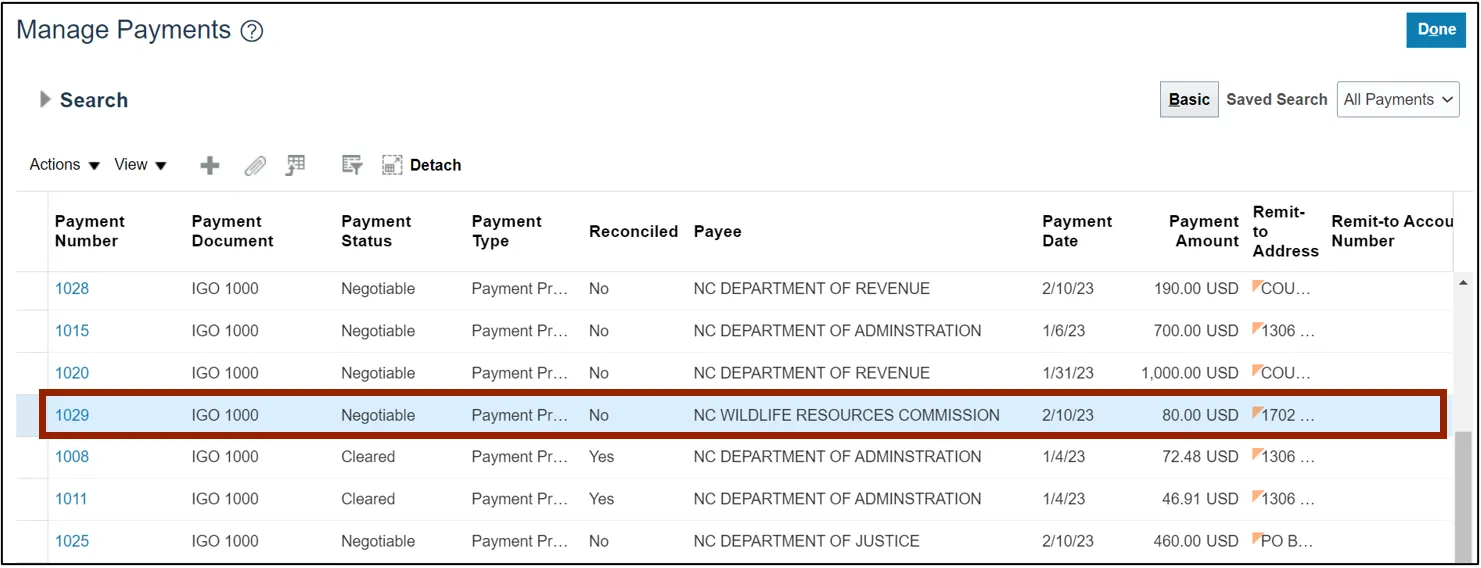Viewport: 1481px width, 568px height.
Task: Click the vertical scrollbar thumb of the table
Action: point(1463,496)
